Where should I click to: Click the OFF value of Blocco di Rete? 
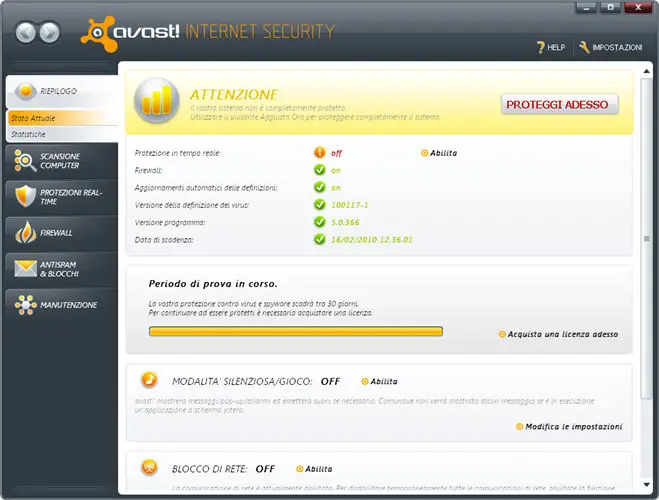click(265, 469)
